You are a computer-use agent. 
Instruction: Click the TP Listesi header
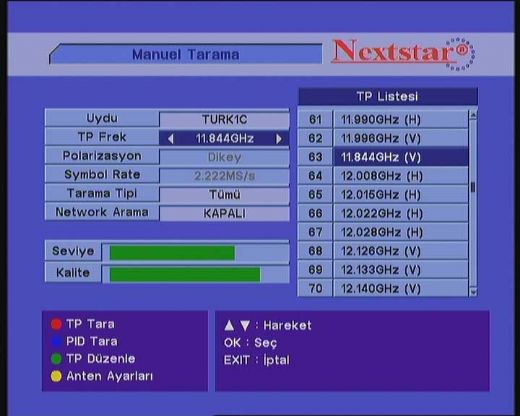click(x=388, y=97)
